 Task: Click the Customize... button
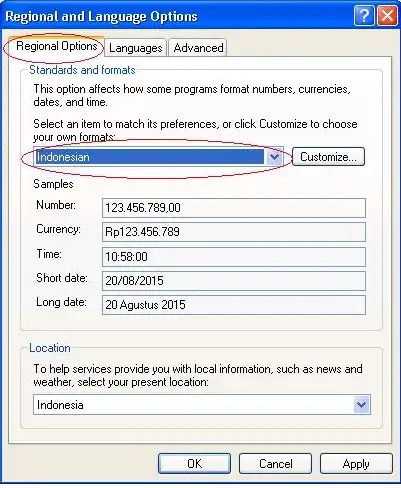328,157
